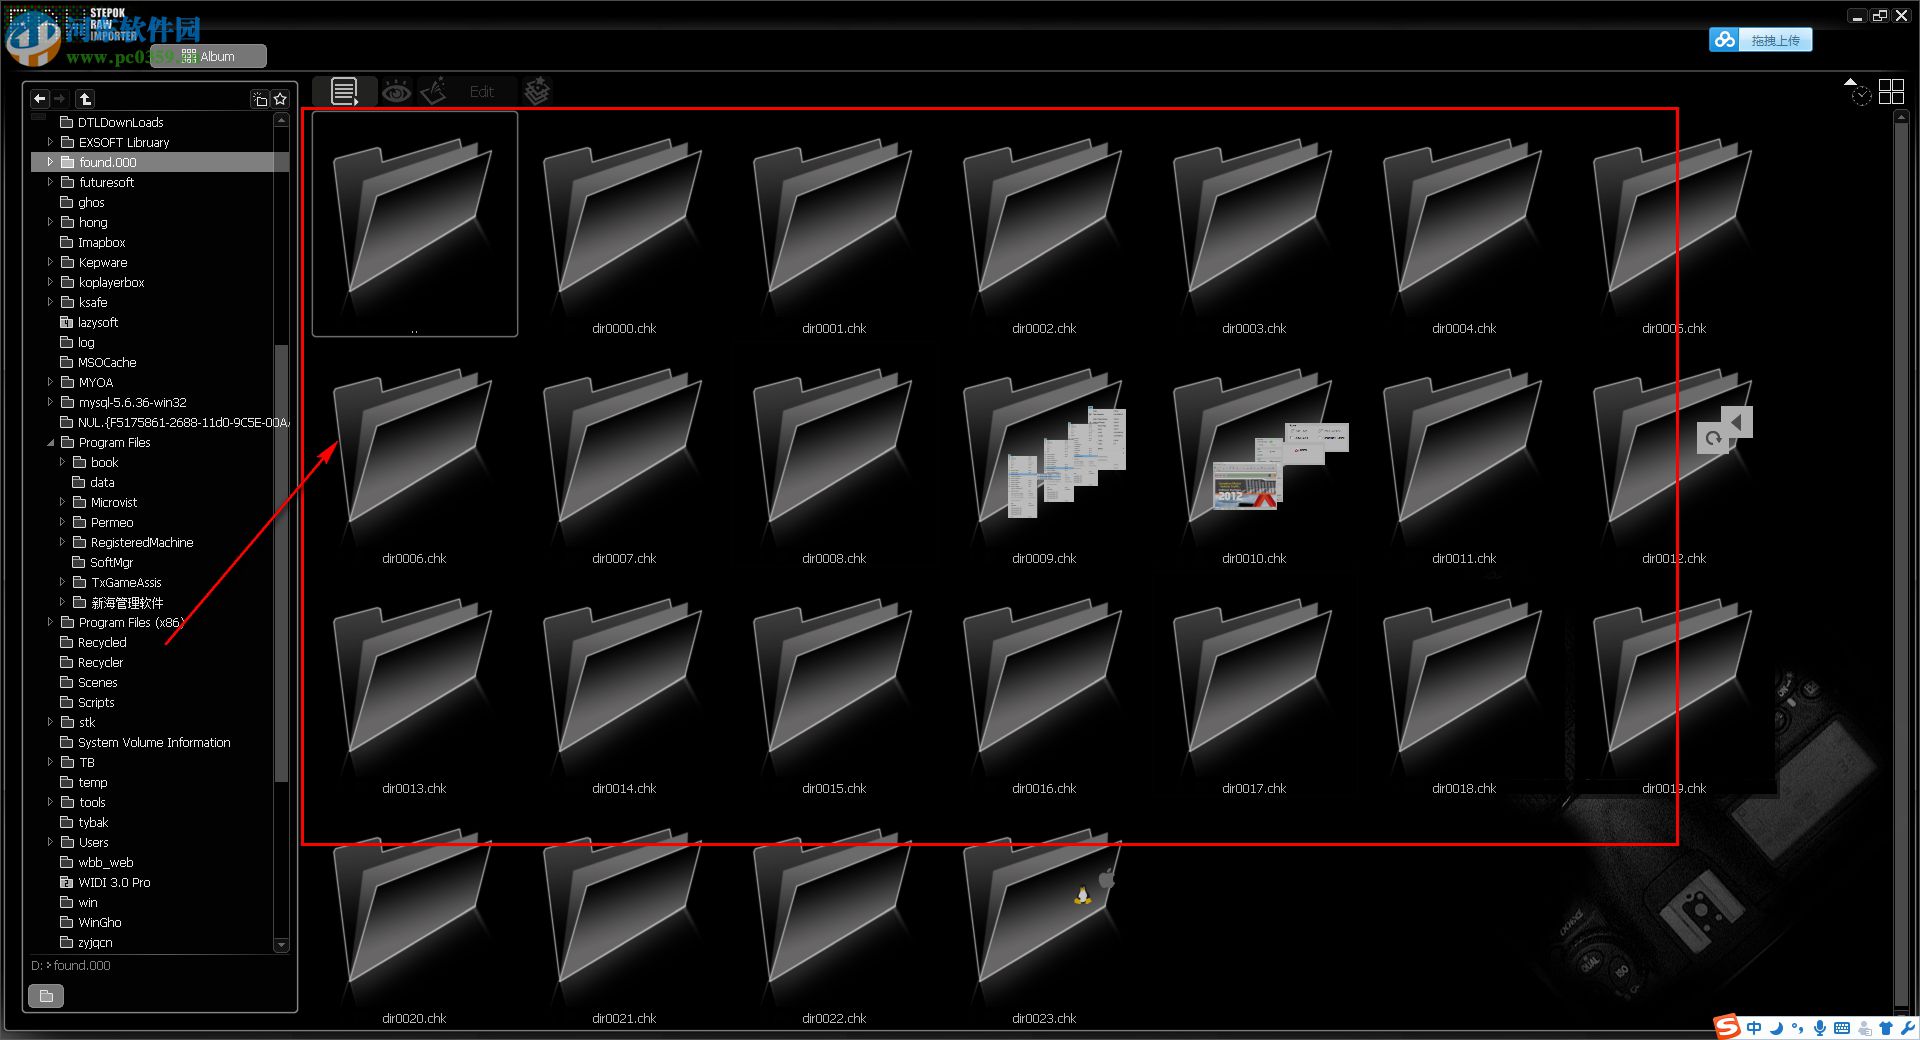This screenshot has height=1040, width=1920.
Task: Add current folder to favorites star
Action: pyautogui.click(x=280, y=98)
